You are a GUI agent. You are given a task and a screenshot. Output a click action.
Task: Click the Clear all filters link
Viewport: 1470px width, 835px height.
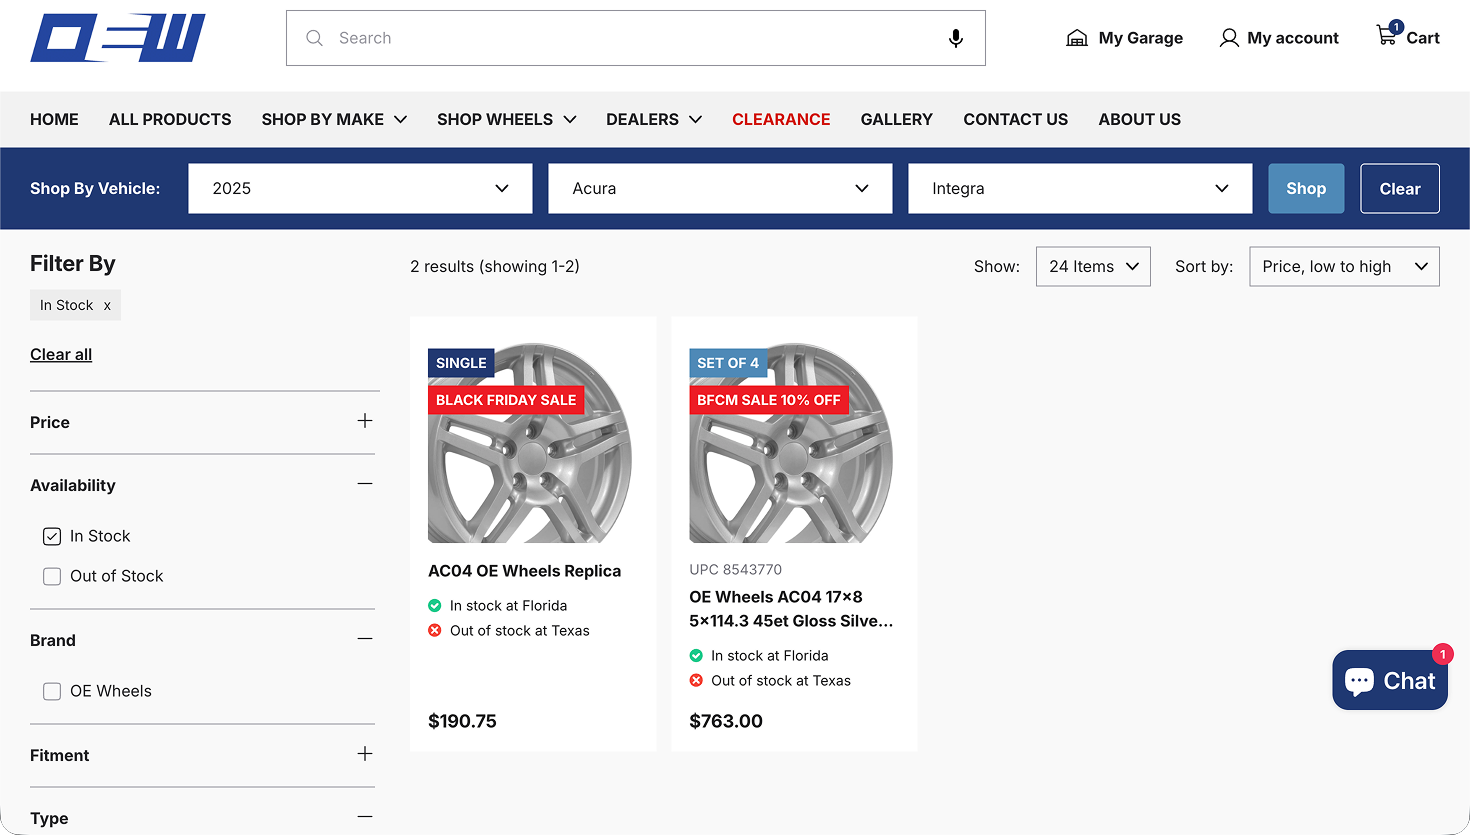pyautogui.click(x=61, y=355)
